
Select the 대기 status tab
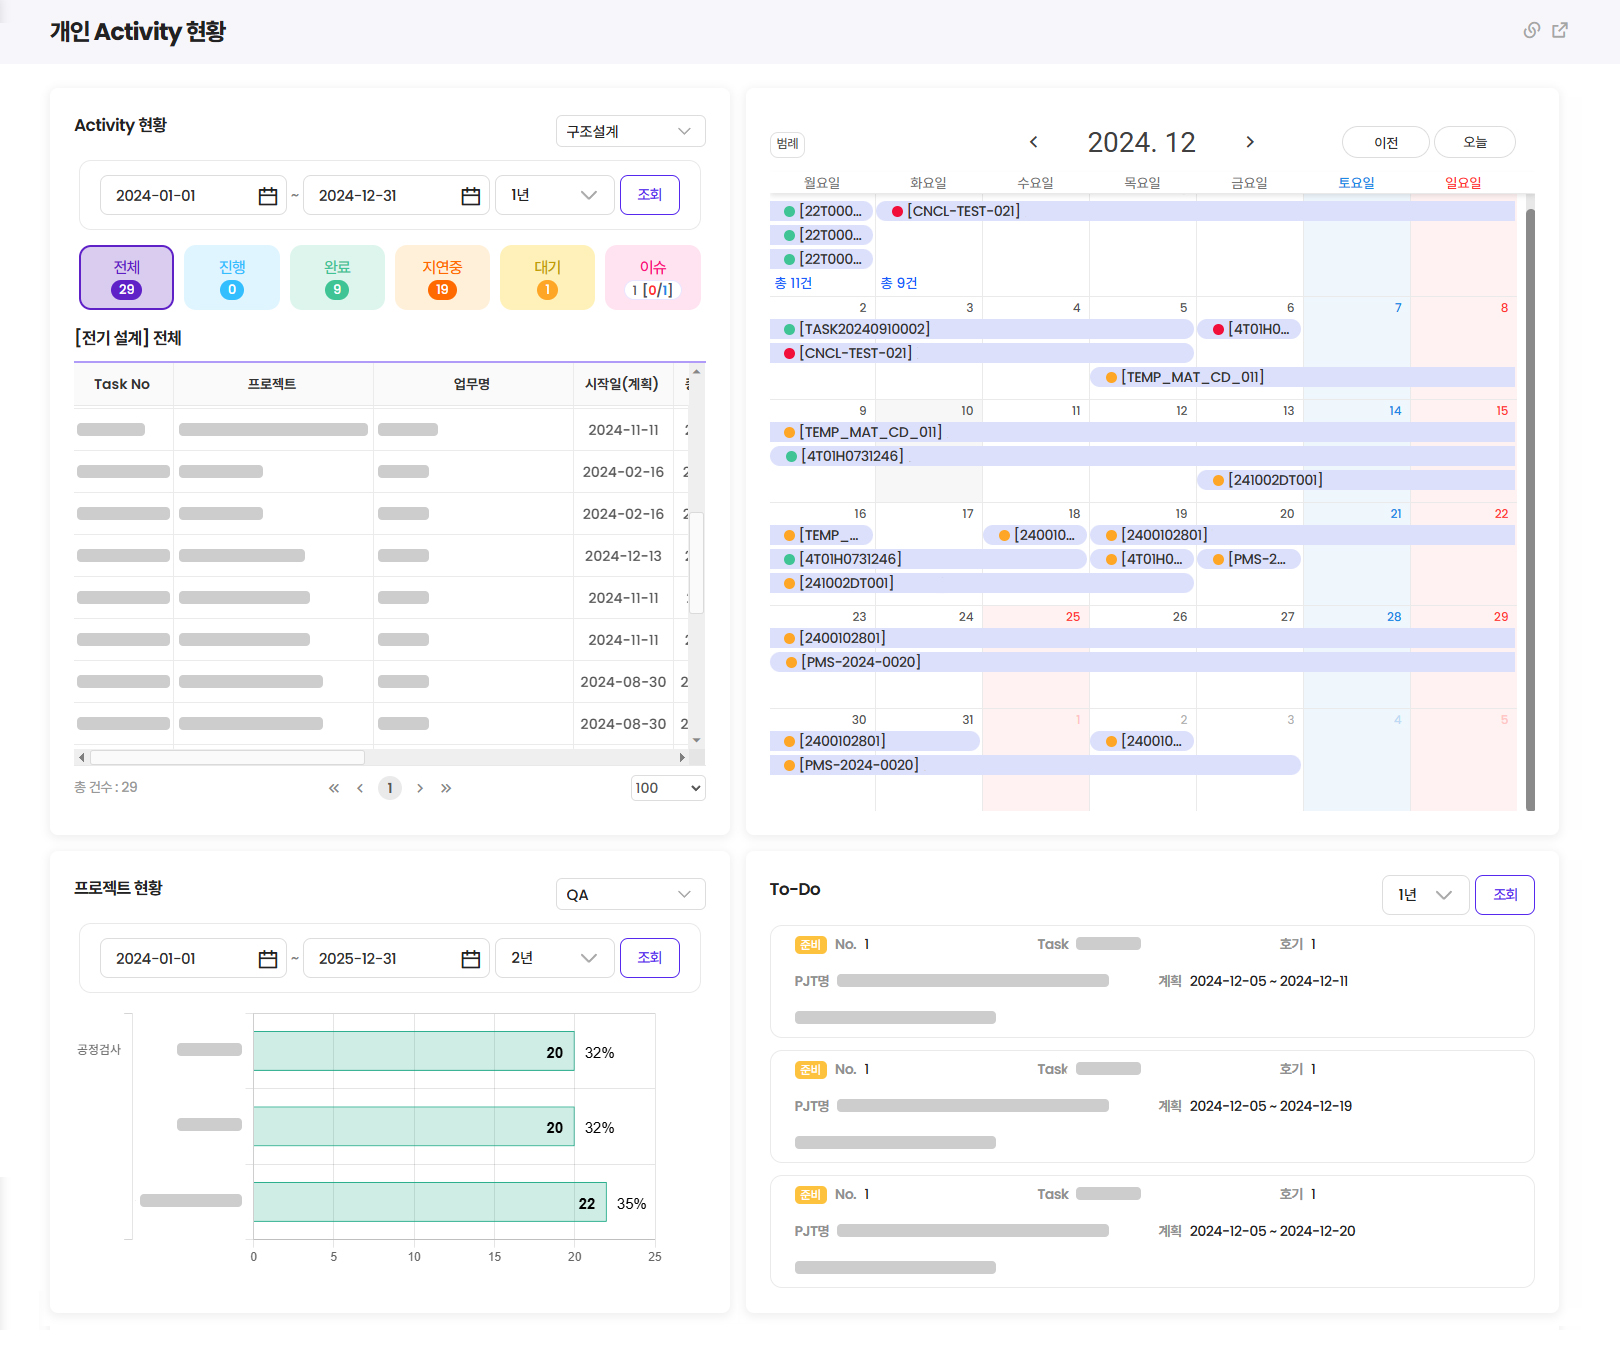[x=547, y=278]
